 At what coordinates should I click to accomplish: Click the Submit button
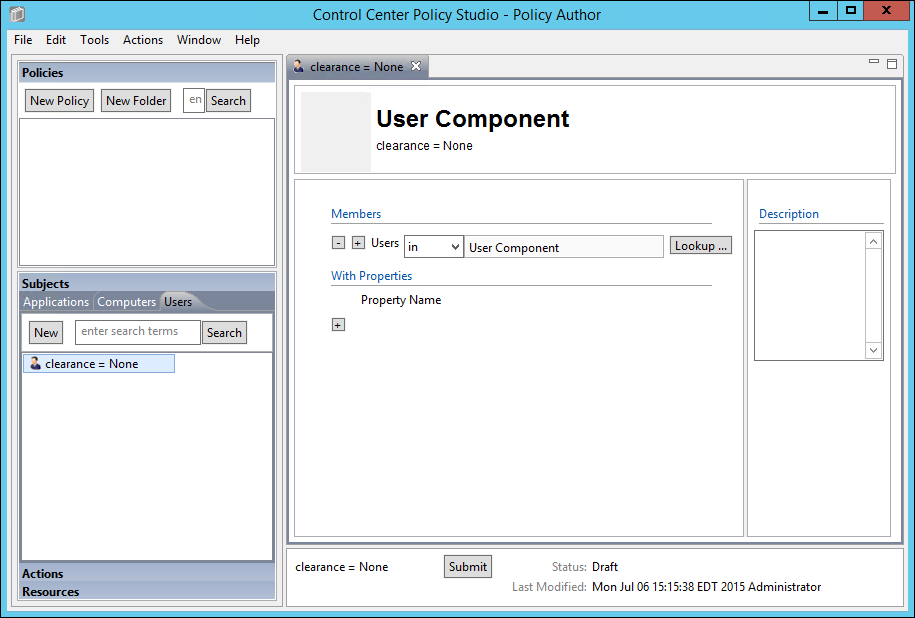click(467, 567)
